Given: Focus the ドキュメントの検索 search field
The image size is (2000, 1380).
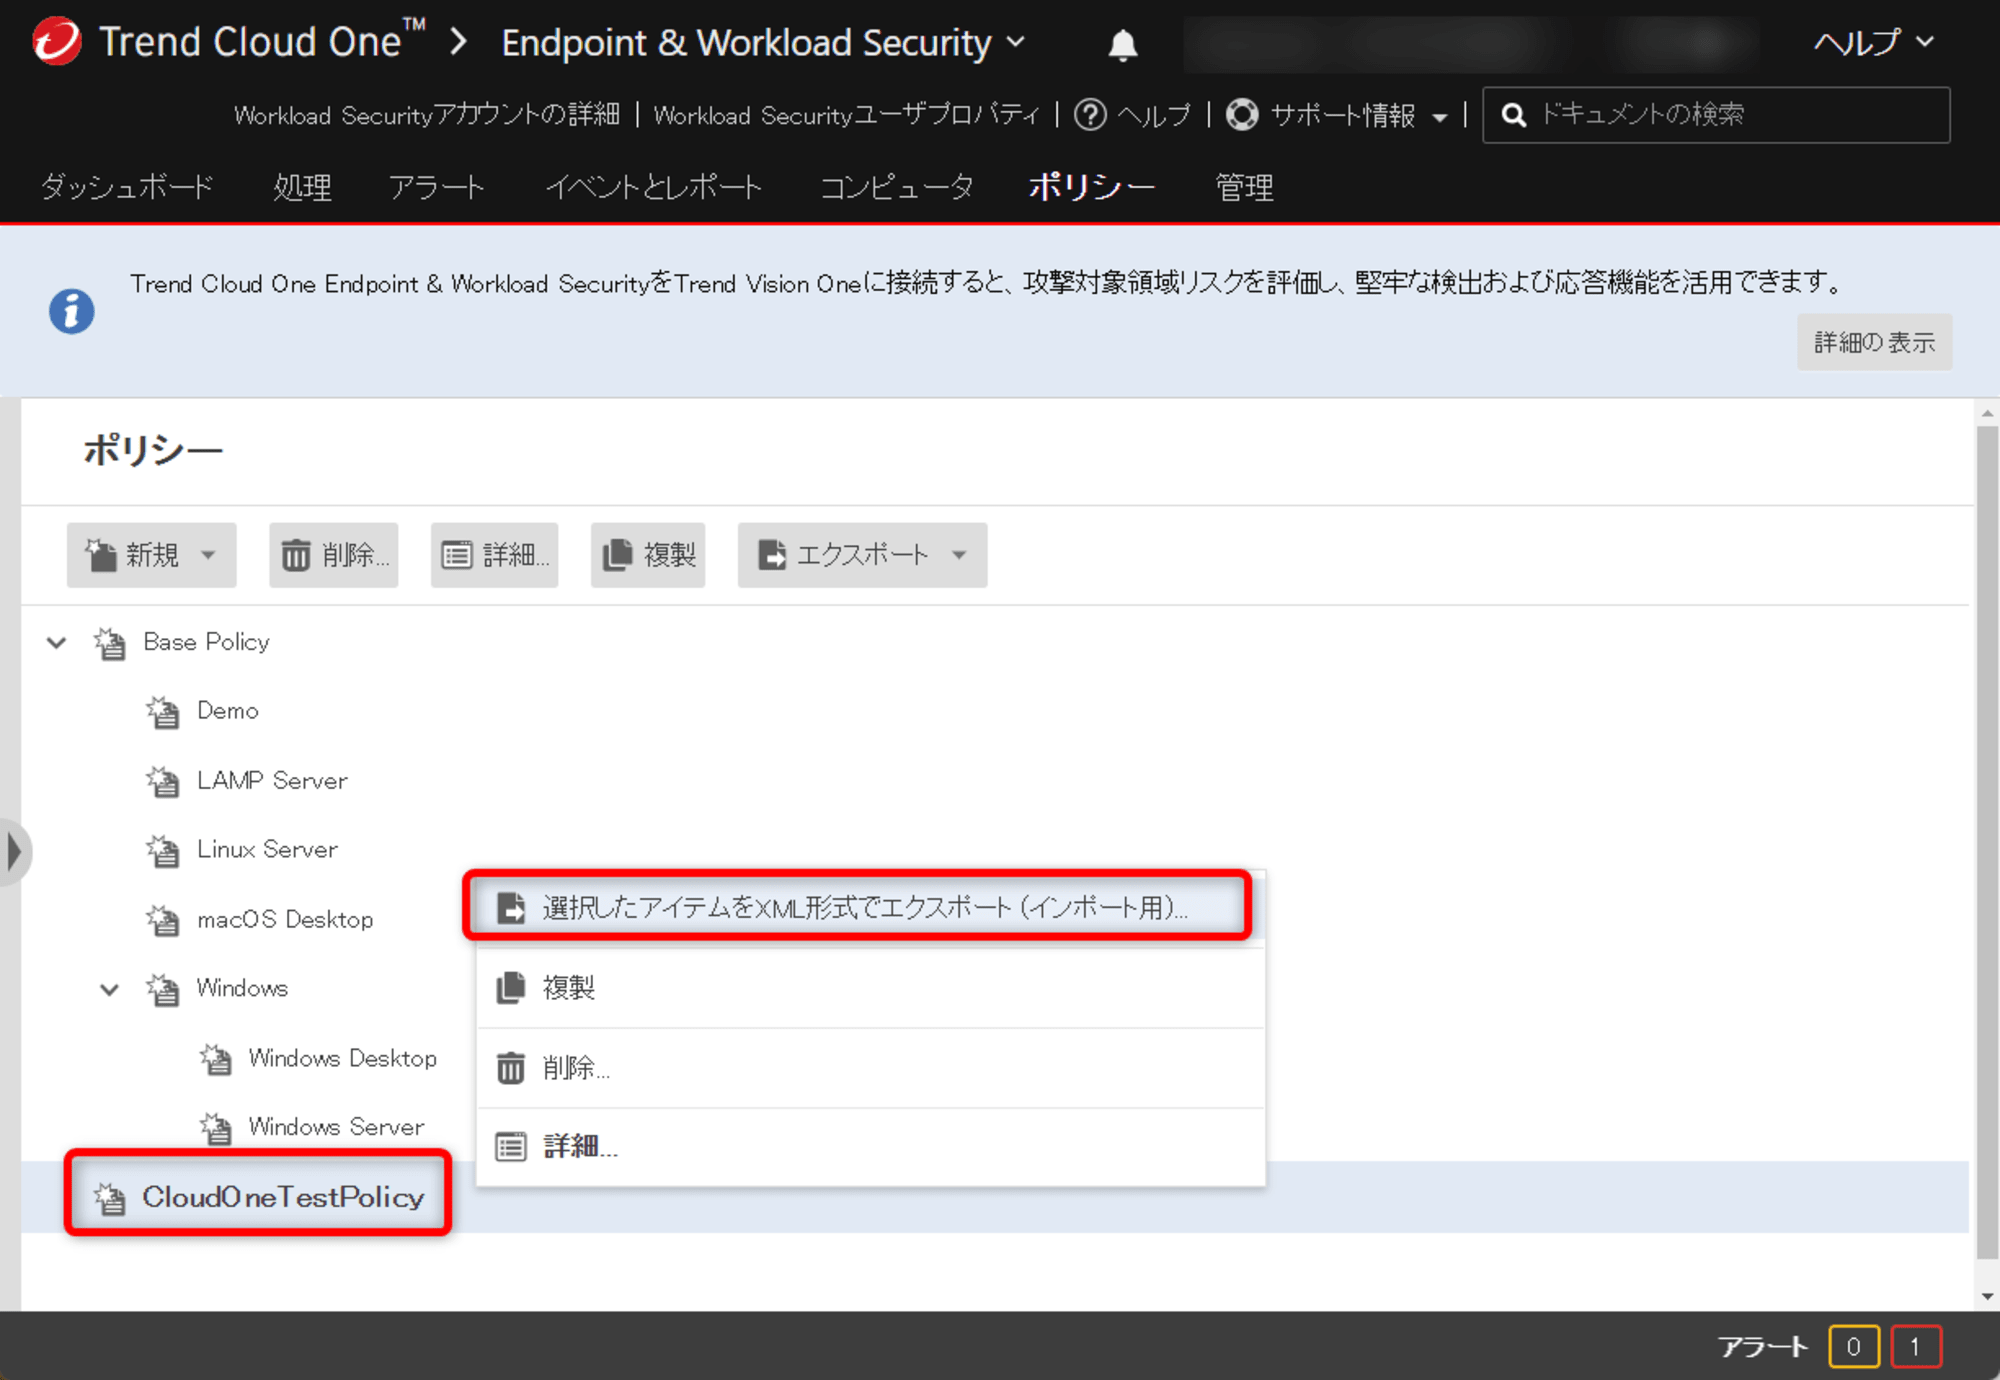Looking at the screenshot, I should tap(1716, 115).
